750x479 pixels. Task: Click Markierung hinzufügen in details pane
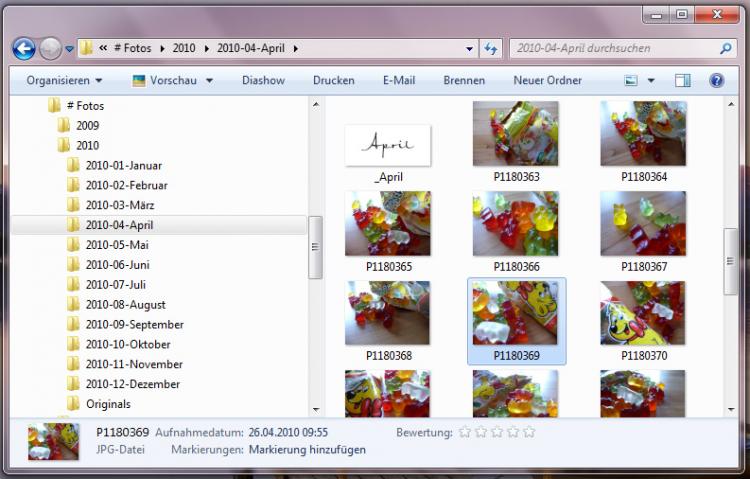(x=307, y=450)
